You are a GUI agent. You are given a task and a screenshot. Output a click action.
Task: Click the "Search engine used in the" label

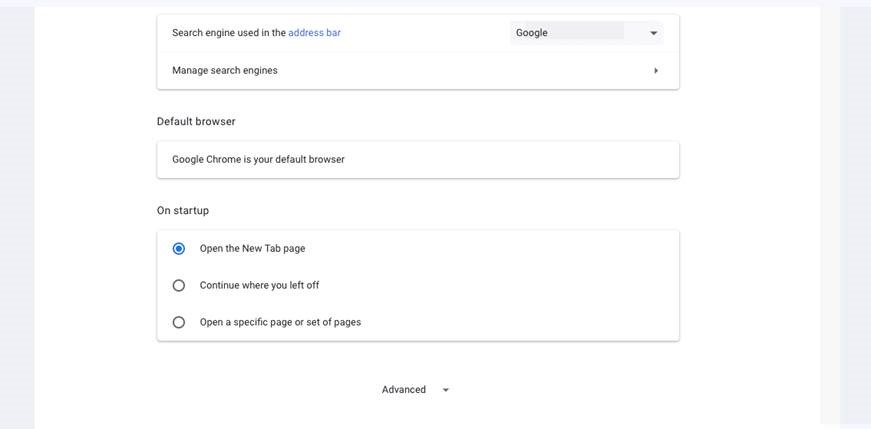click(229, 33)
